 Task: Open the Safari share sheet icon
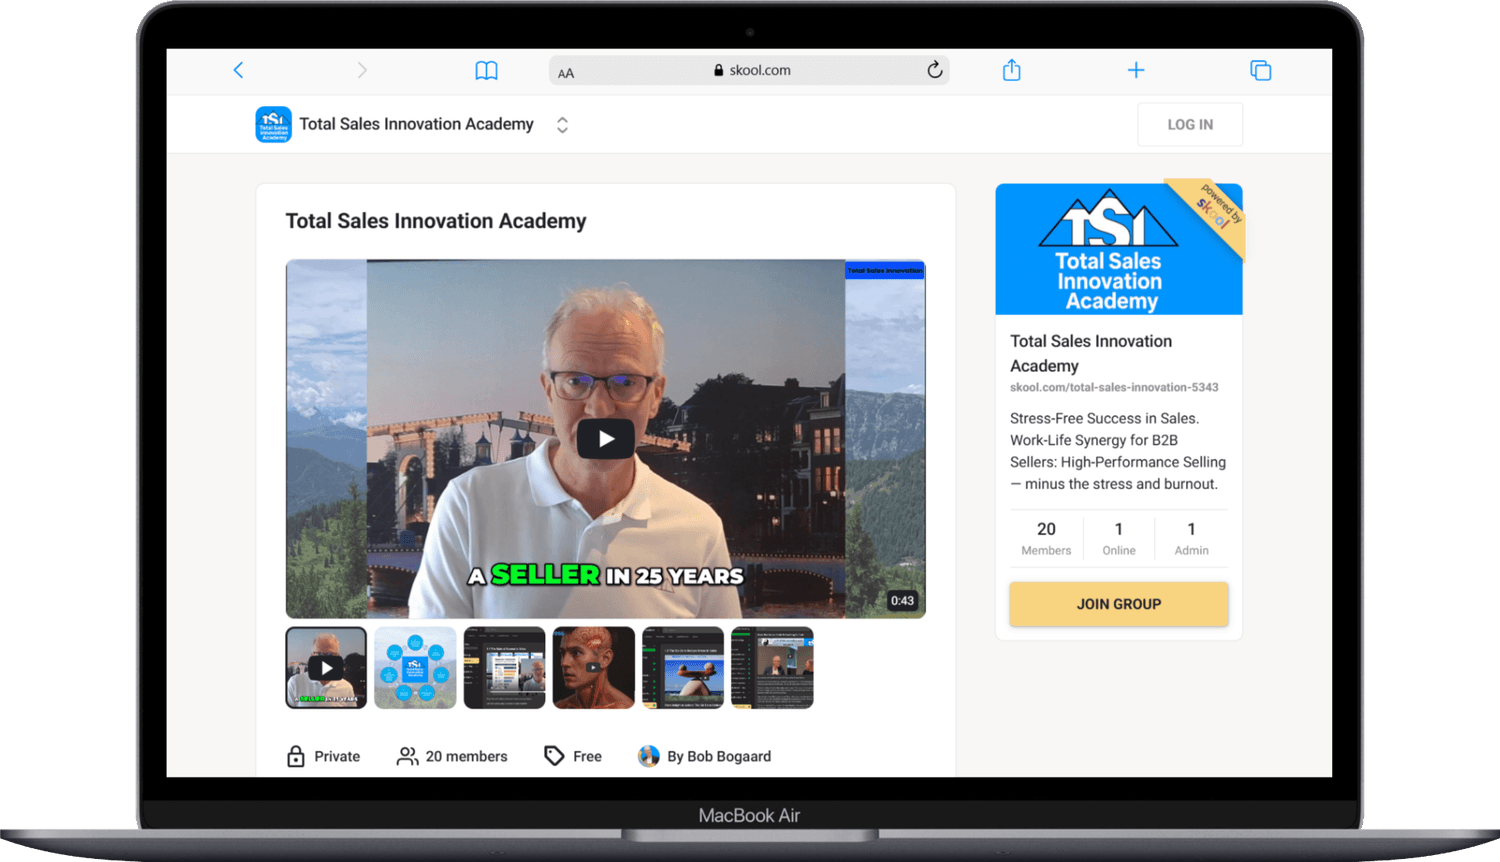tap(1012, 70)
